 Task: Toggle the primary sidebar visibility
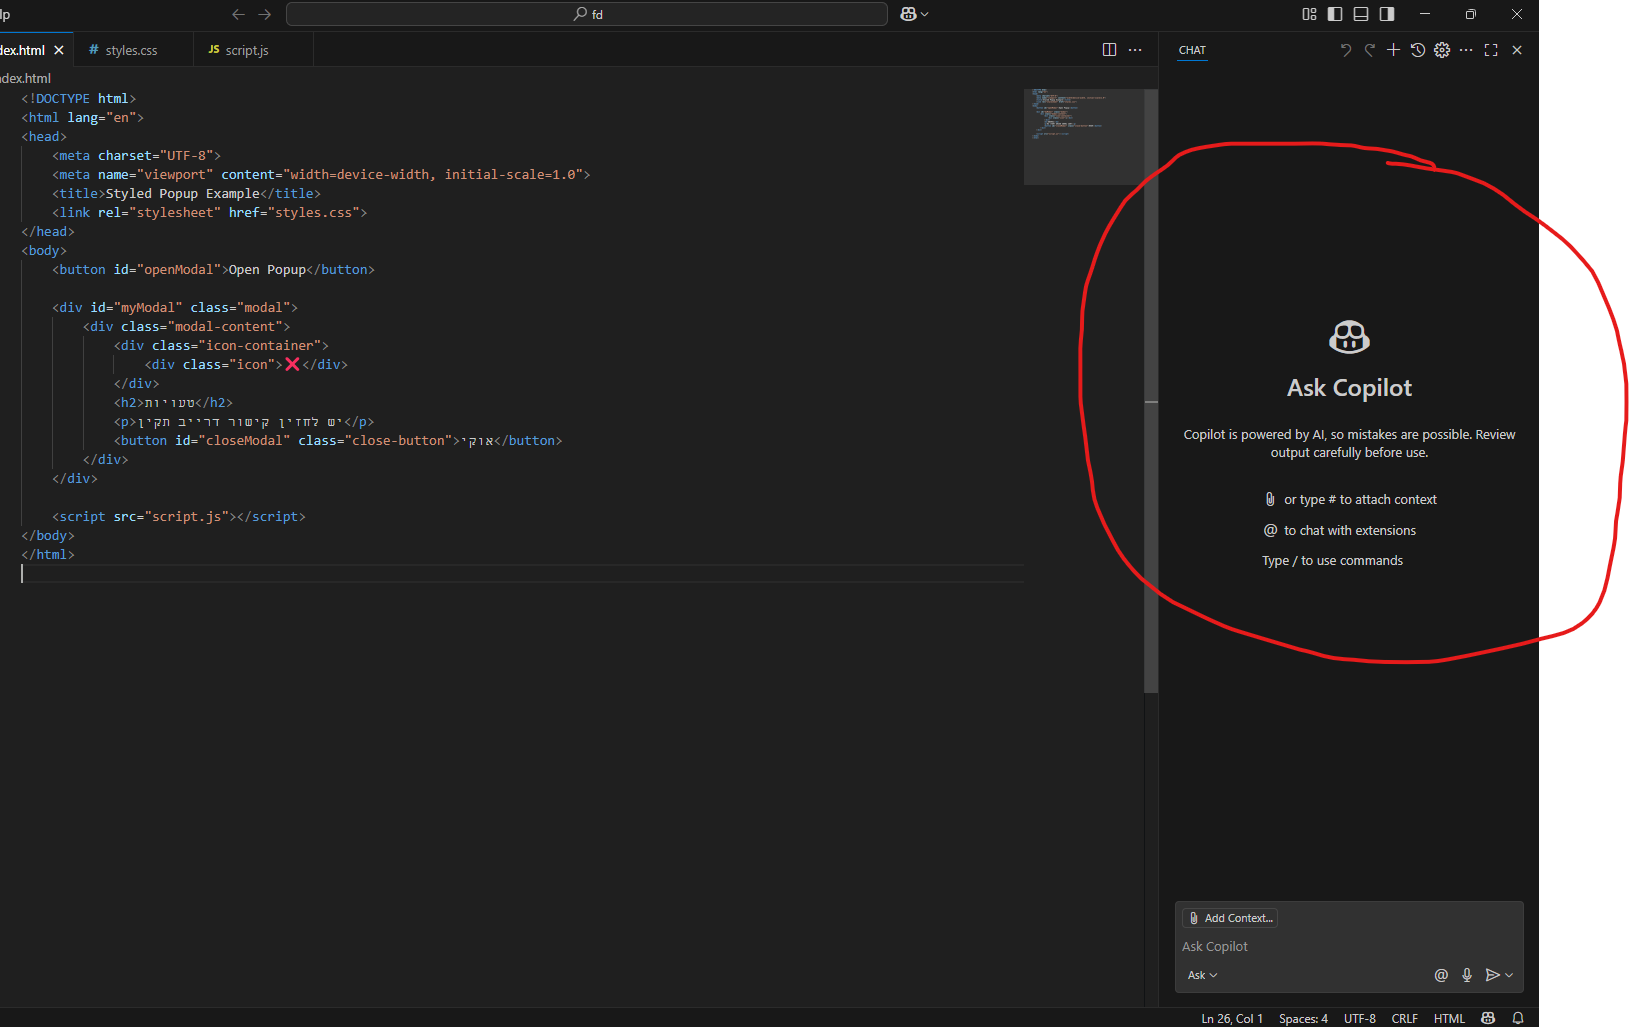point(1335,14)
